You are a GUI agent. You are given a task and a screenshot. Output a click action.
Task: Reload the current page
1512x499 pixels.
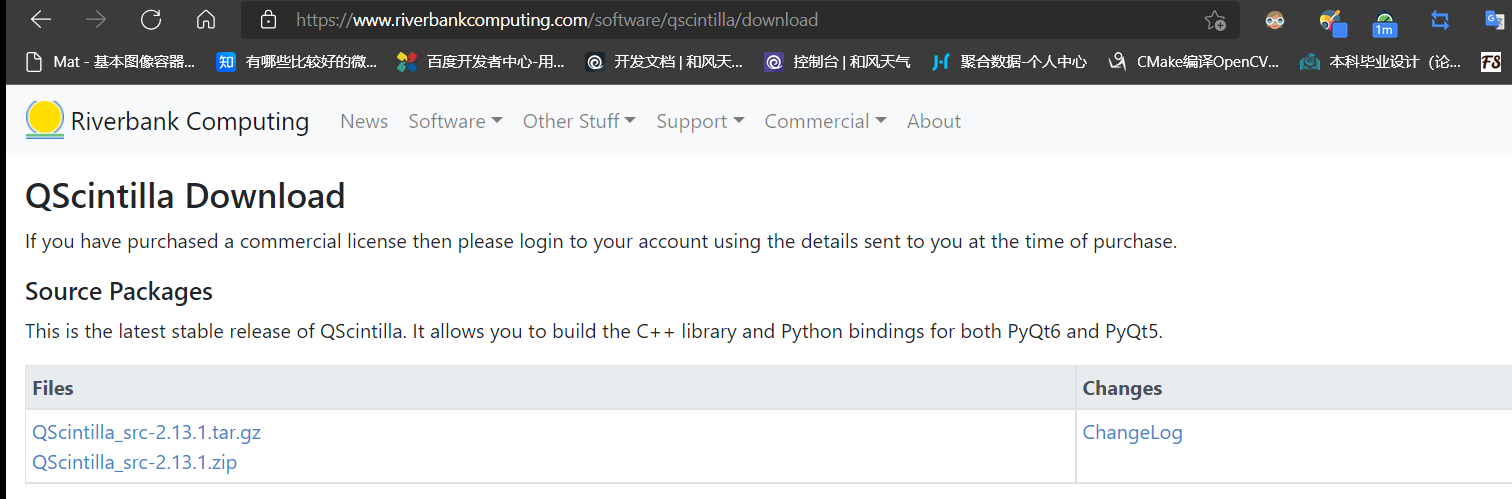151,19
